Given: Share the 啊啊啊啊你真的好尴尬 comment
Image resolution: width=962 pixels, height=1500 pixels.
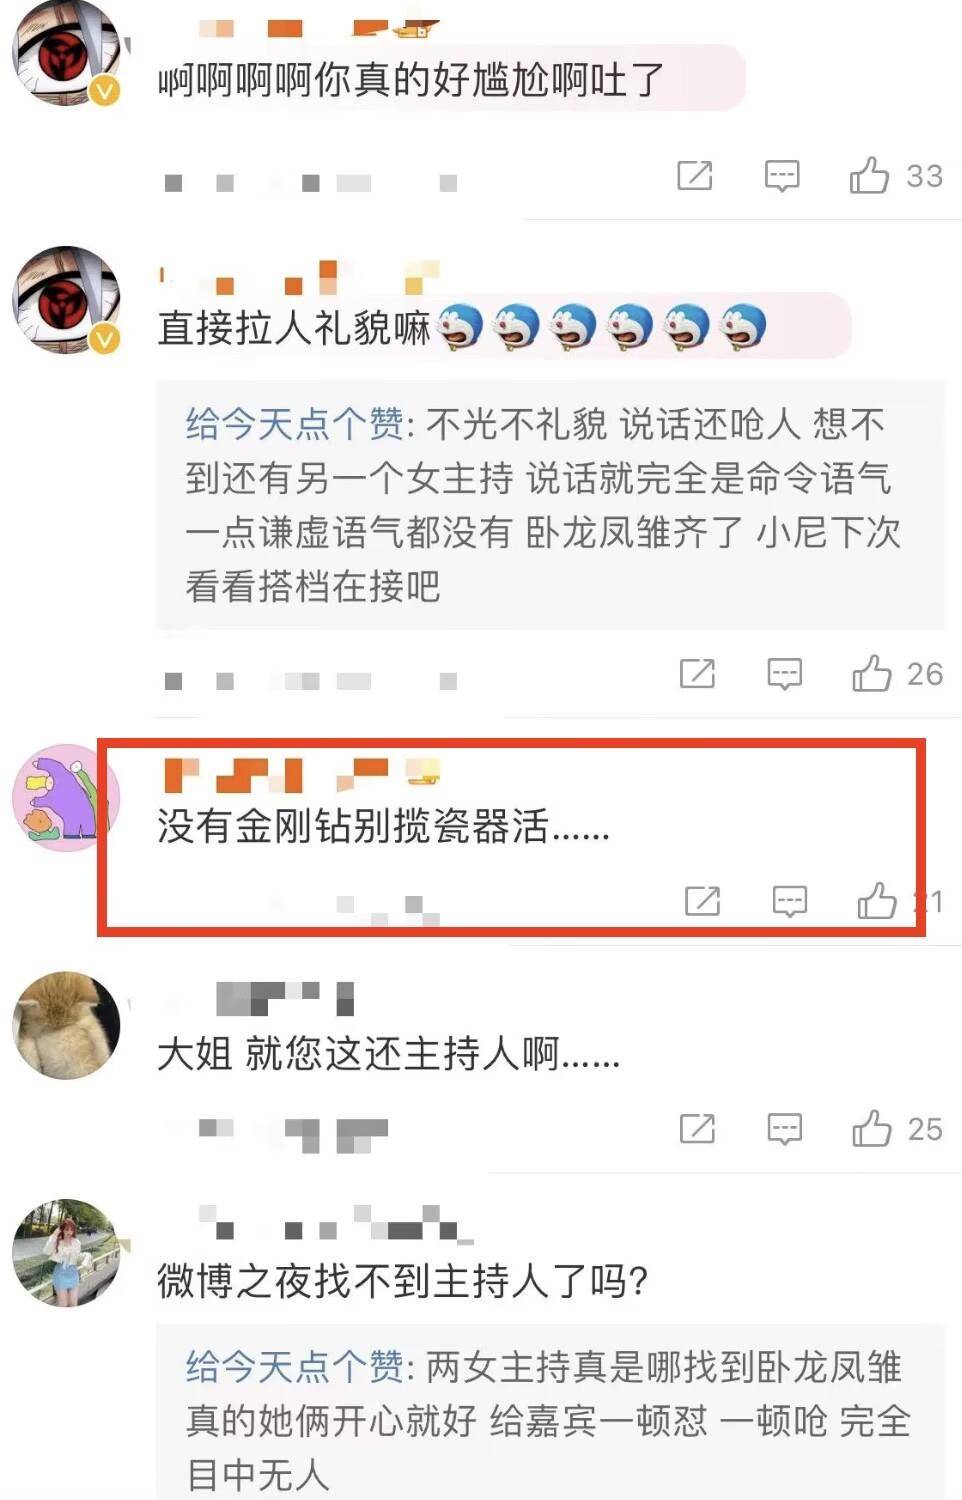Looking at the screenshot, I should [x=694, y=176].
